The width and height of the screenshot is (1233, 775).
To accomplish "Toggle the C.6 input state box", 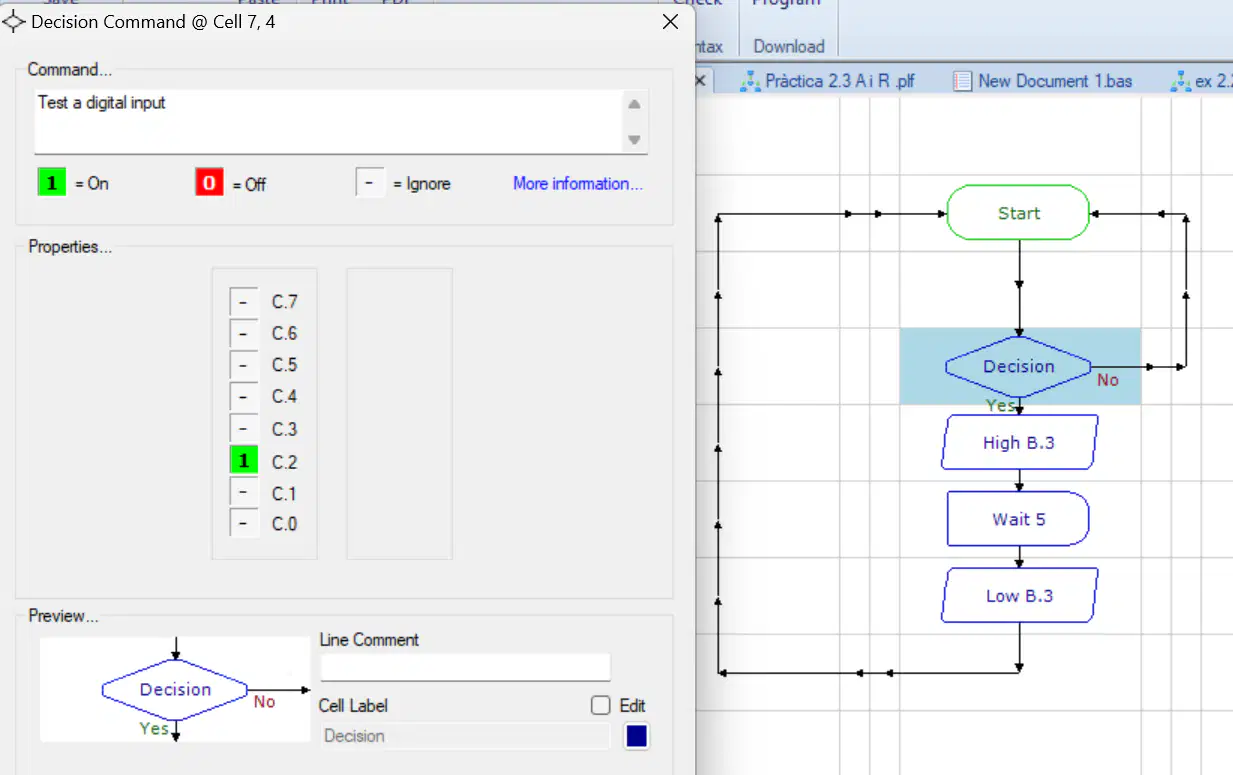I will tap(243, 334).
